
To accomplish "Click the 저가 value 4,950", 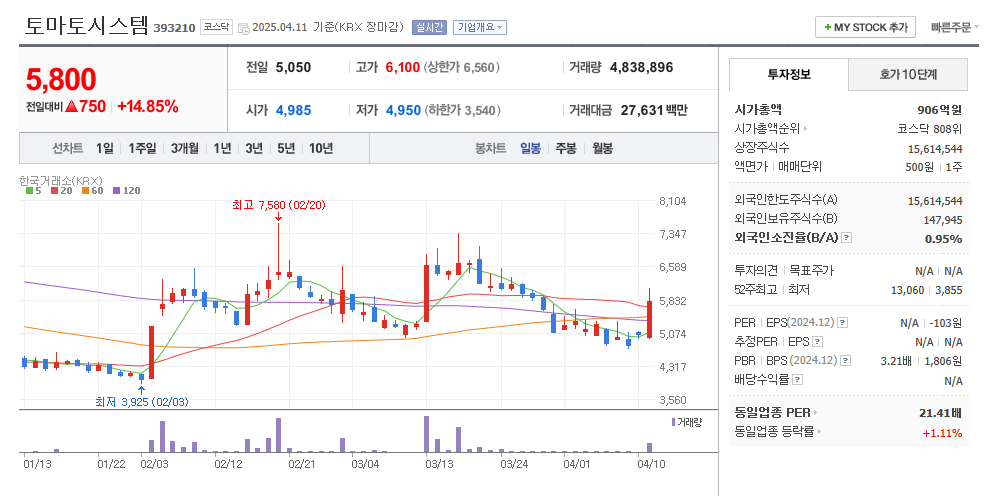I will pyautogui.click(x=403, y=111).
